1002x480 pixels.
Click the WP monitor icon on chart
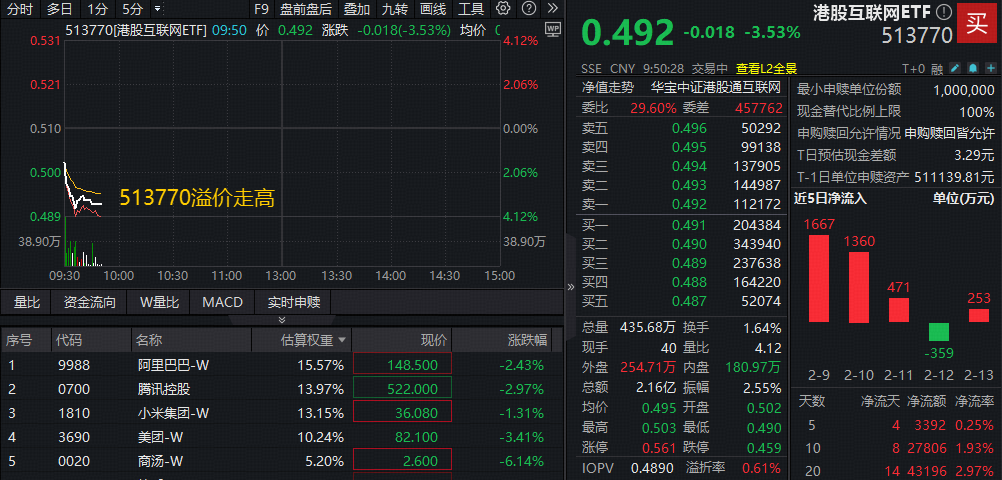(553, 30)
